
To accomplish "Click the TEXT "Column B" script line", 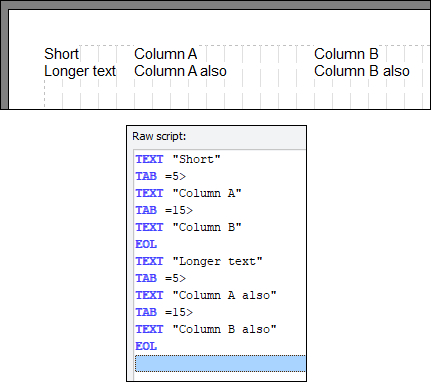I will 188,227.
